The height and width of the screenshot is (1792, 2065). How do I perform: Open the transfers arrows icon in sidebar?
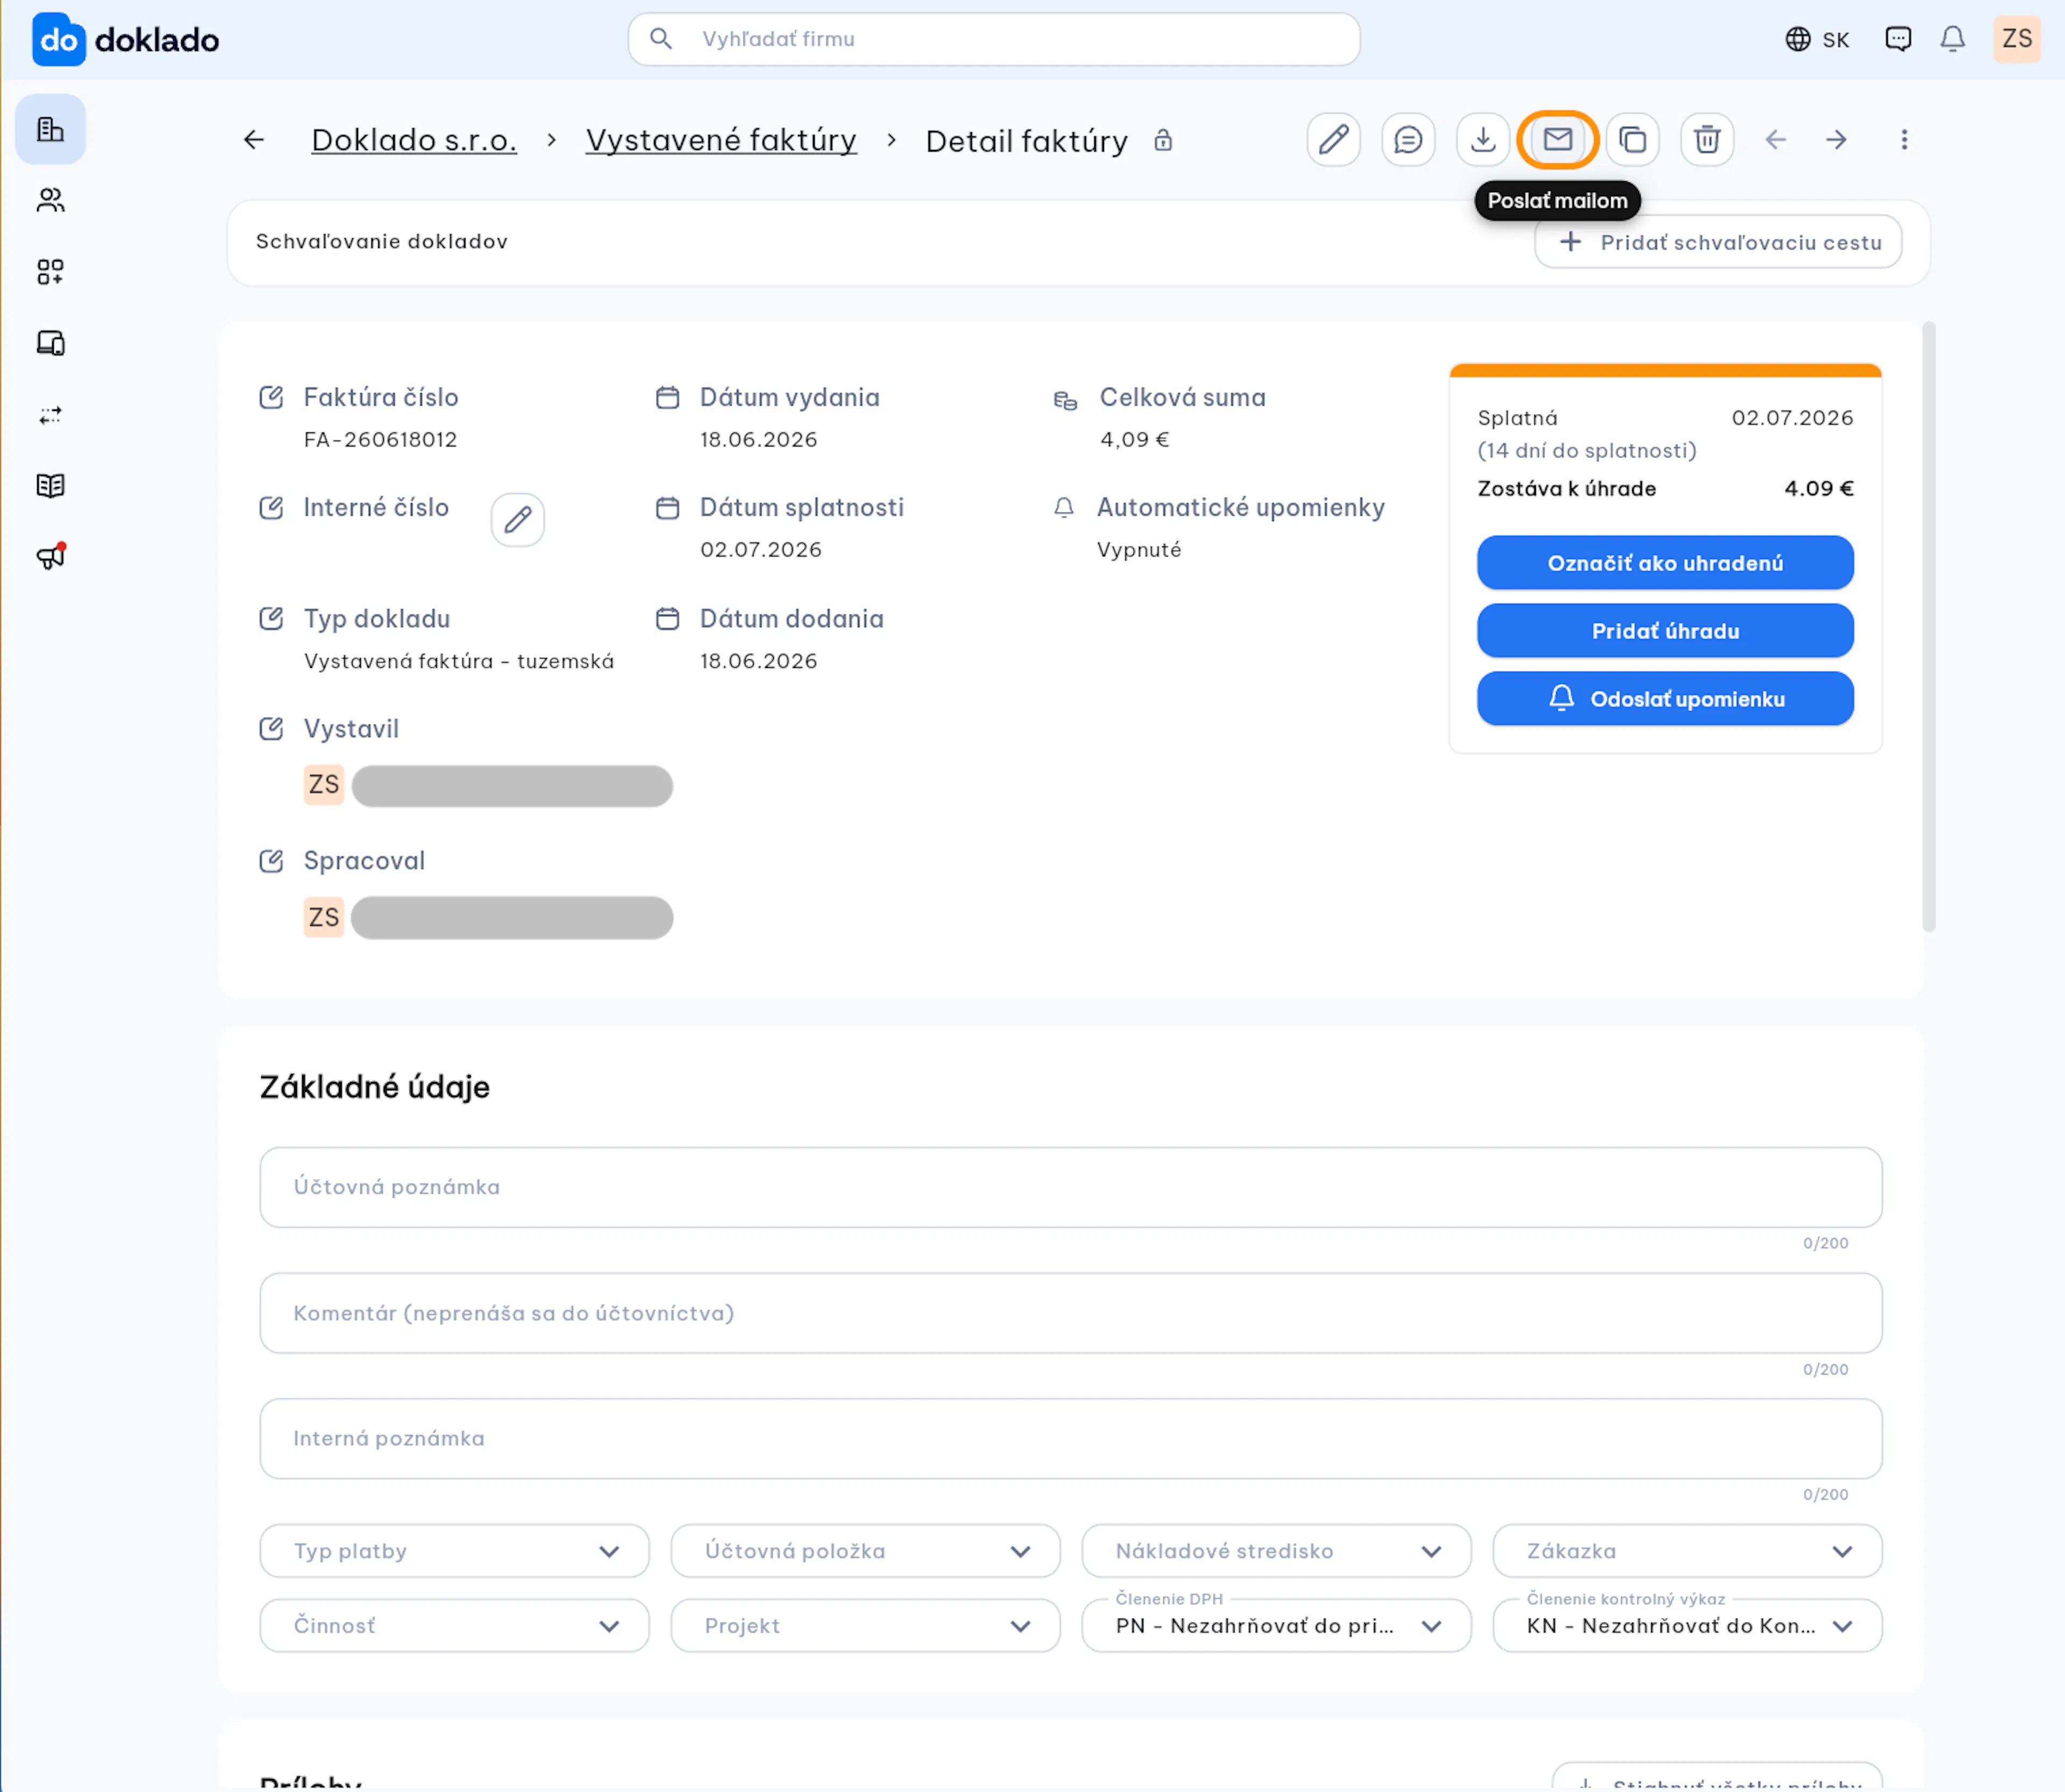point(50,415)
